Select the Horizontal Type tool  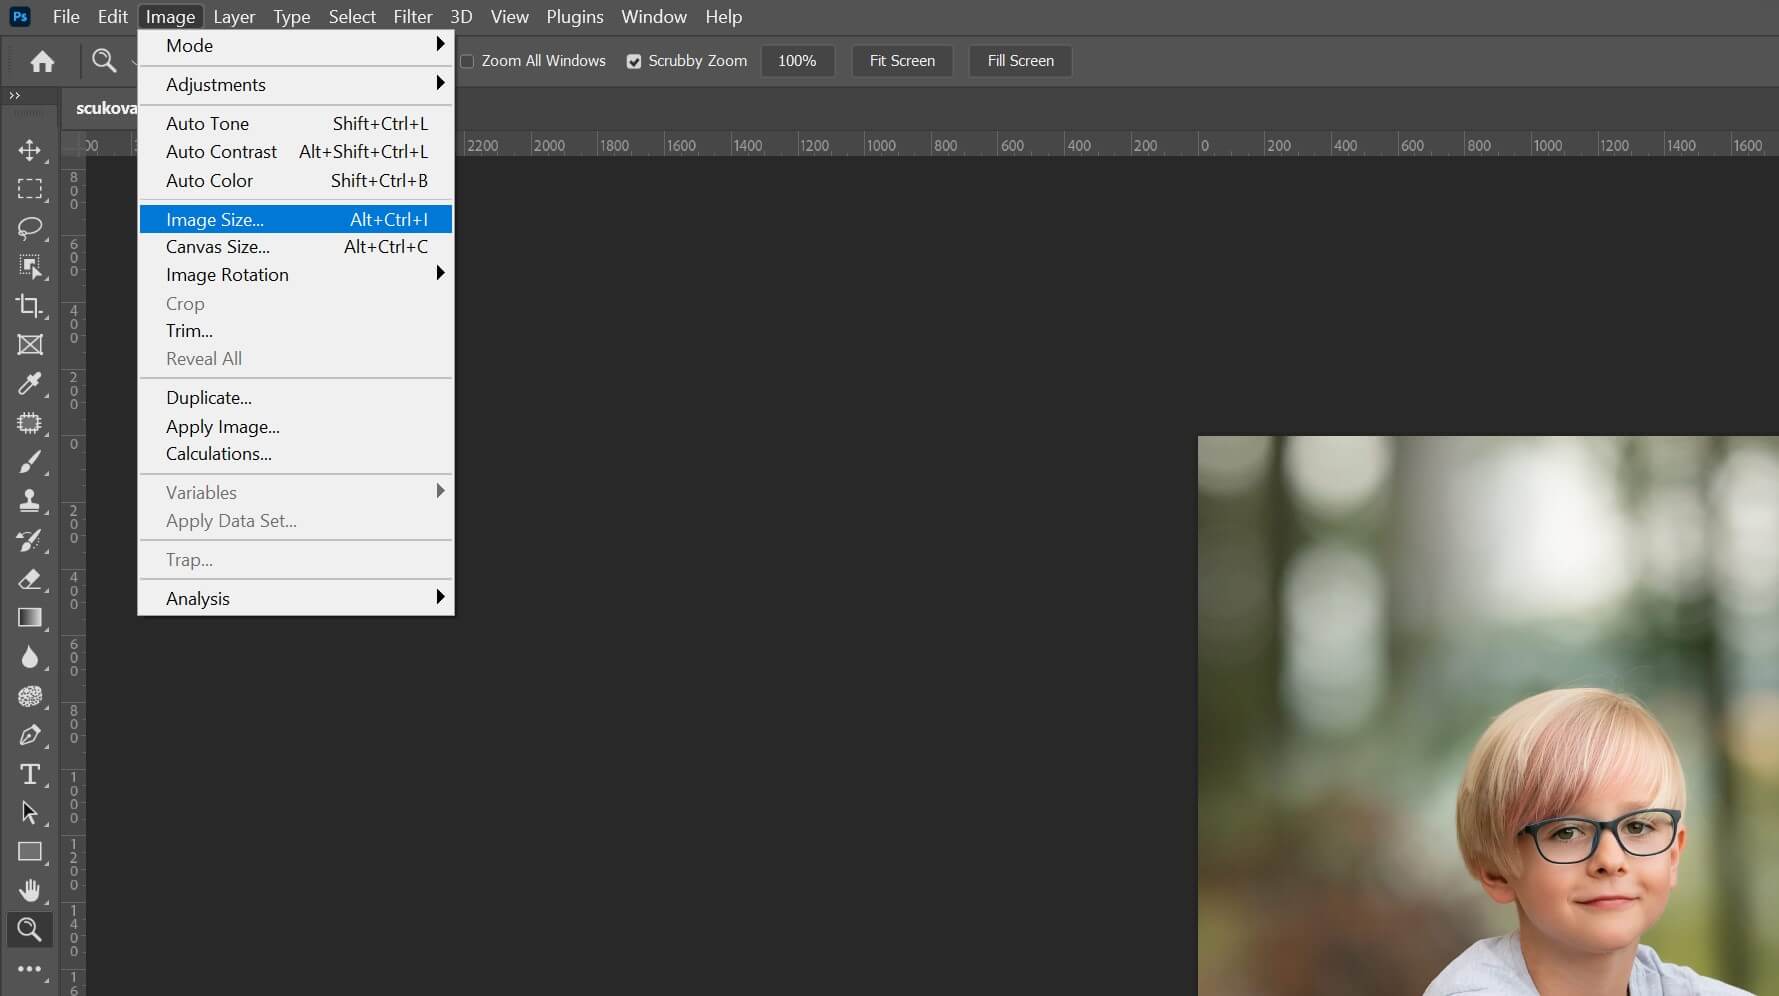pos(30,774)
